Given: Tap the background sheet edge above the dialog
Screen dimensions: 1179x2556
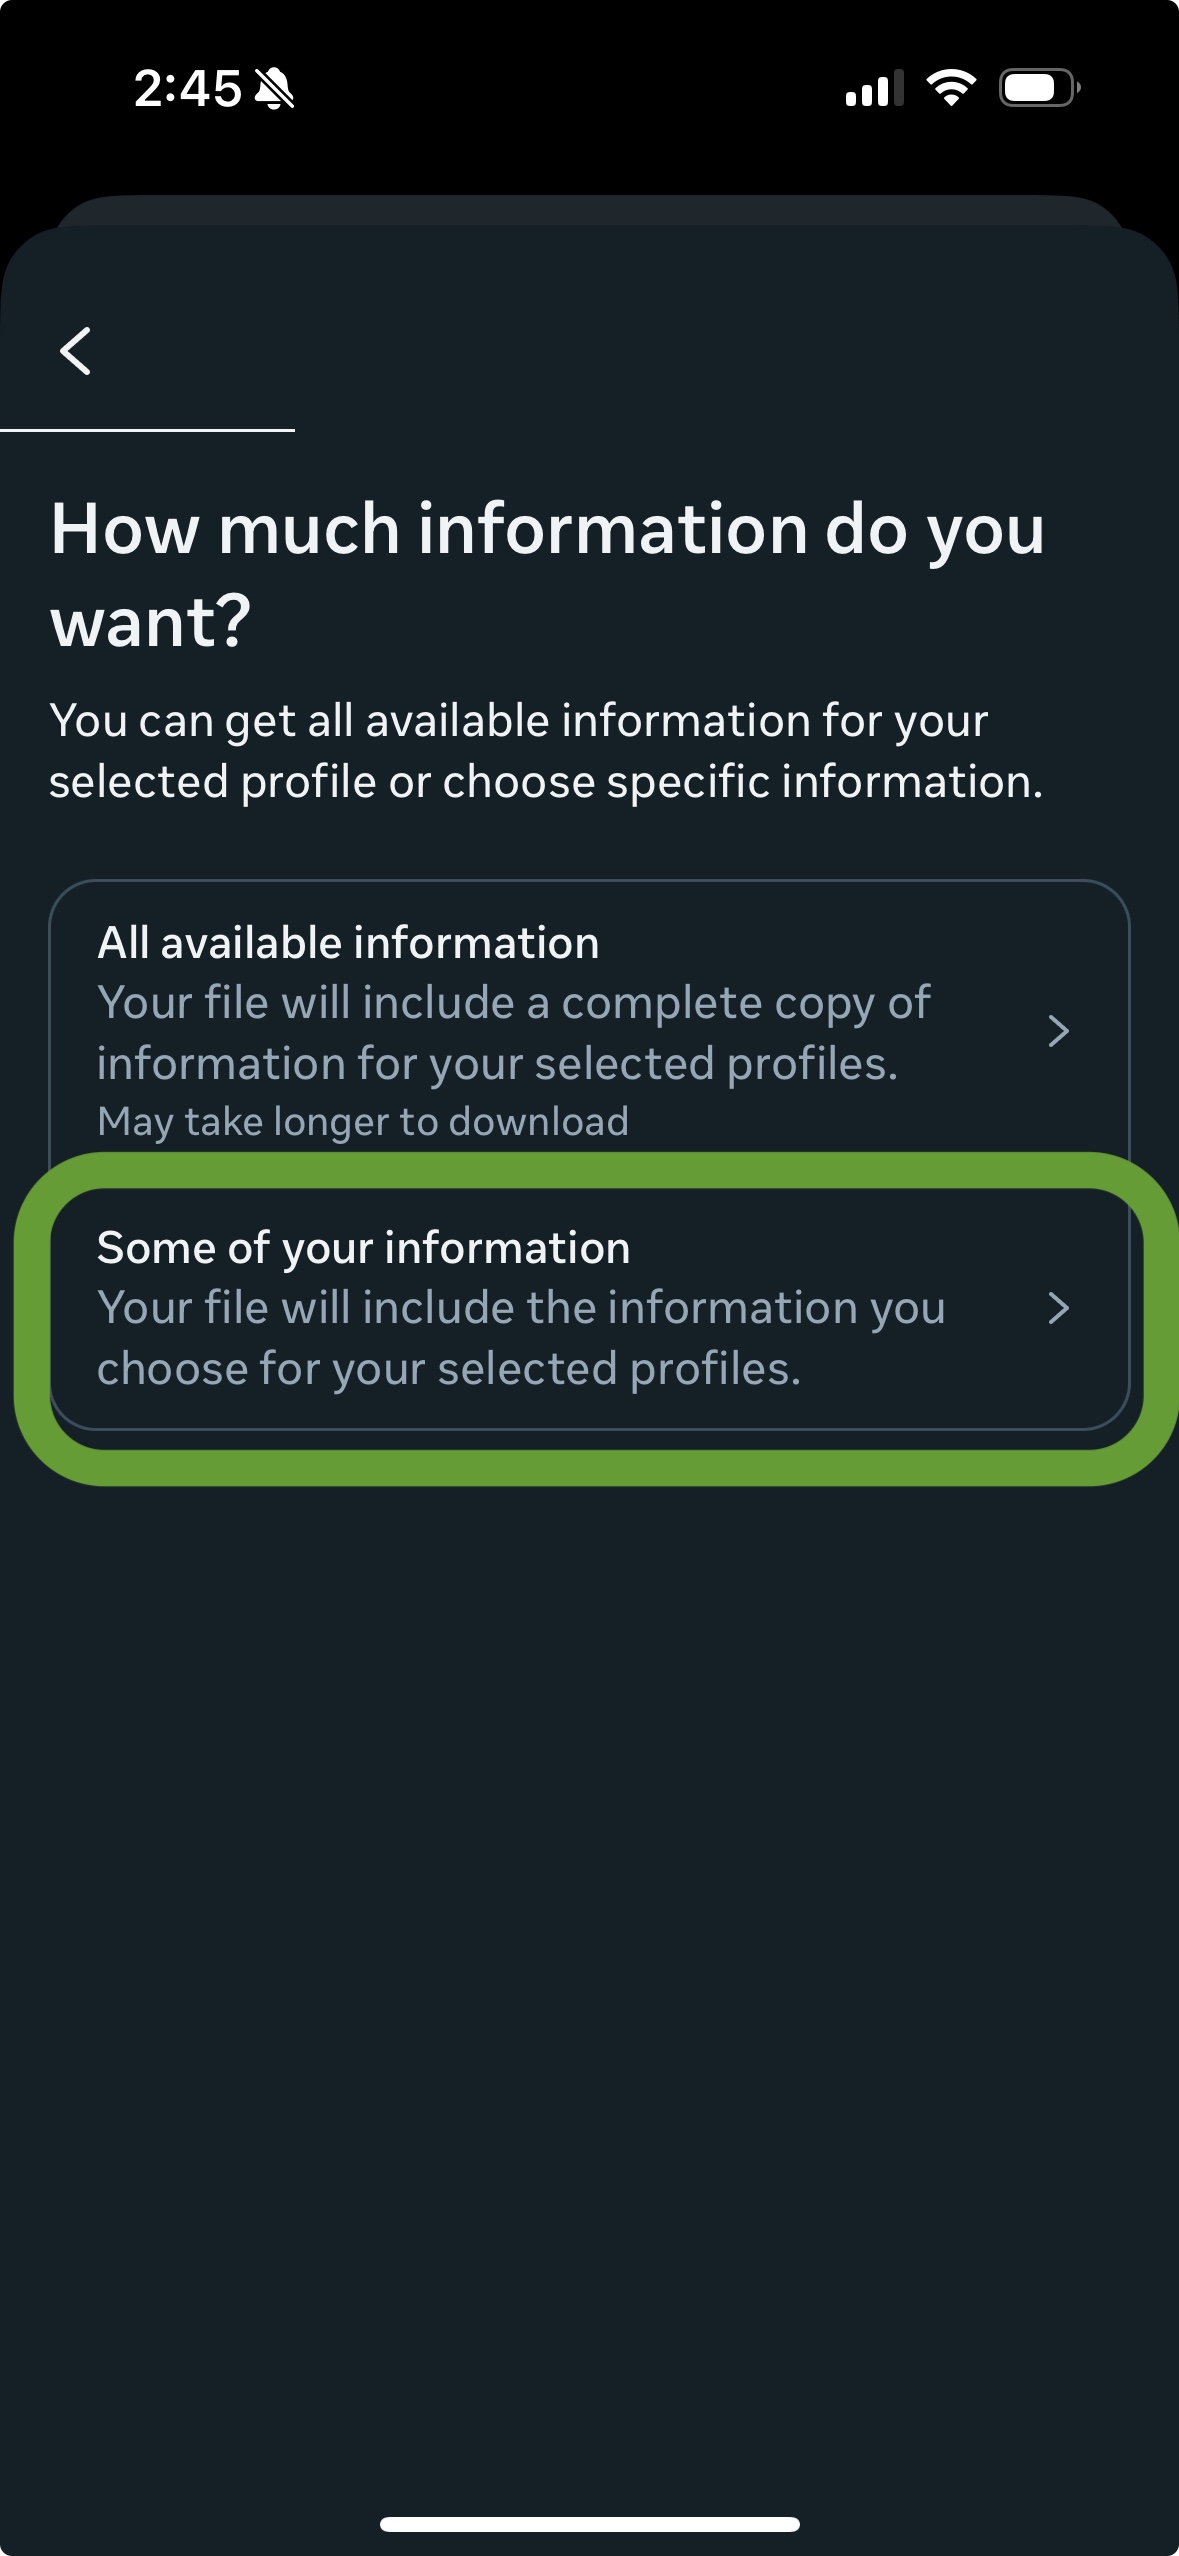Looking at the screenshot, I should (589, 209).
